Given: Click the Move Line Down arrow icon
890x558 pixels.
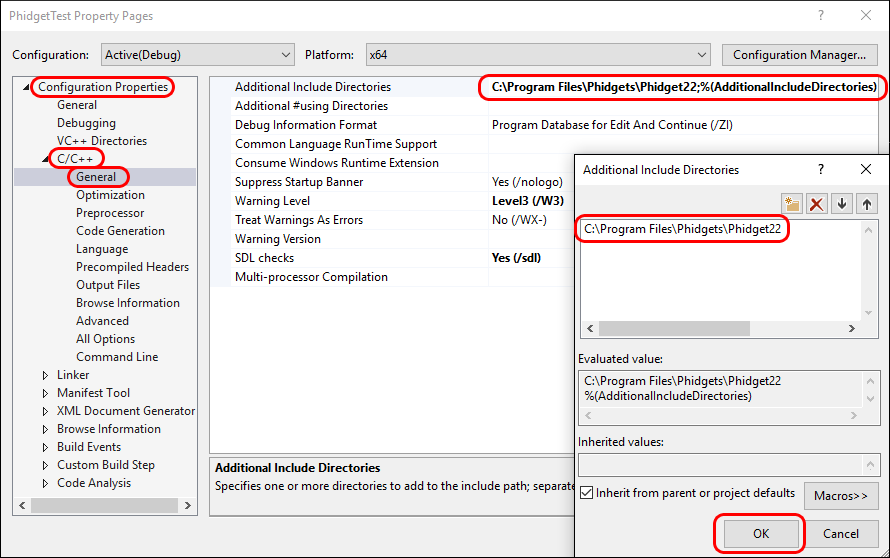Looking at the screenshot, I should pos(842,203).
